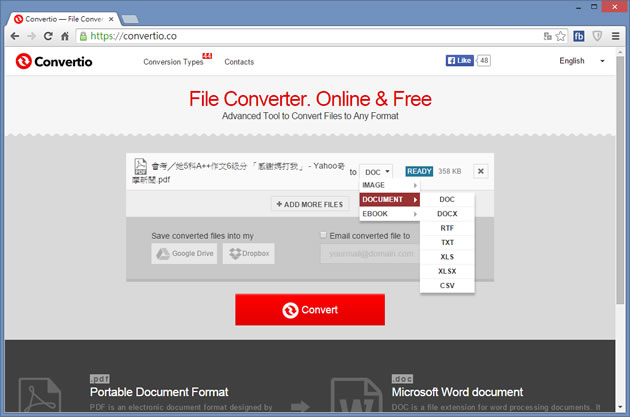Start conversion with the red Convert button
This screenshot has height=417, width=630.
point(310,310)
